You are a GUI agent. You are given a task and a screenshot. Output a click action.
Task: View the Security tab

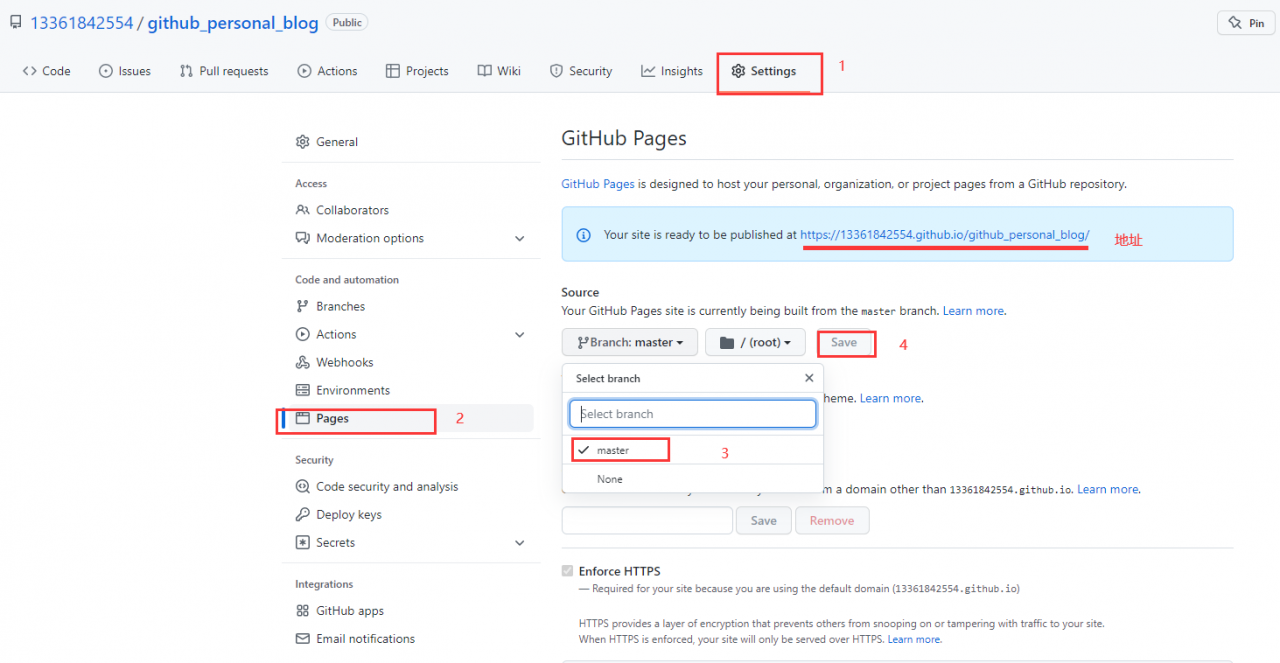click(581, 71)
